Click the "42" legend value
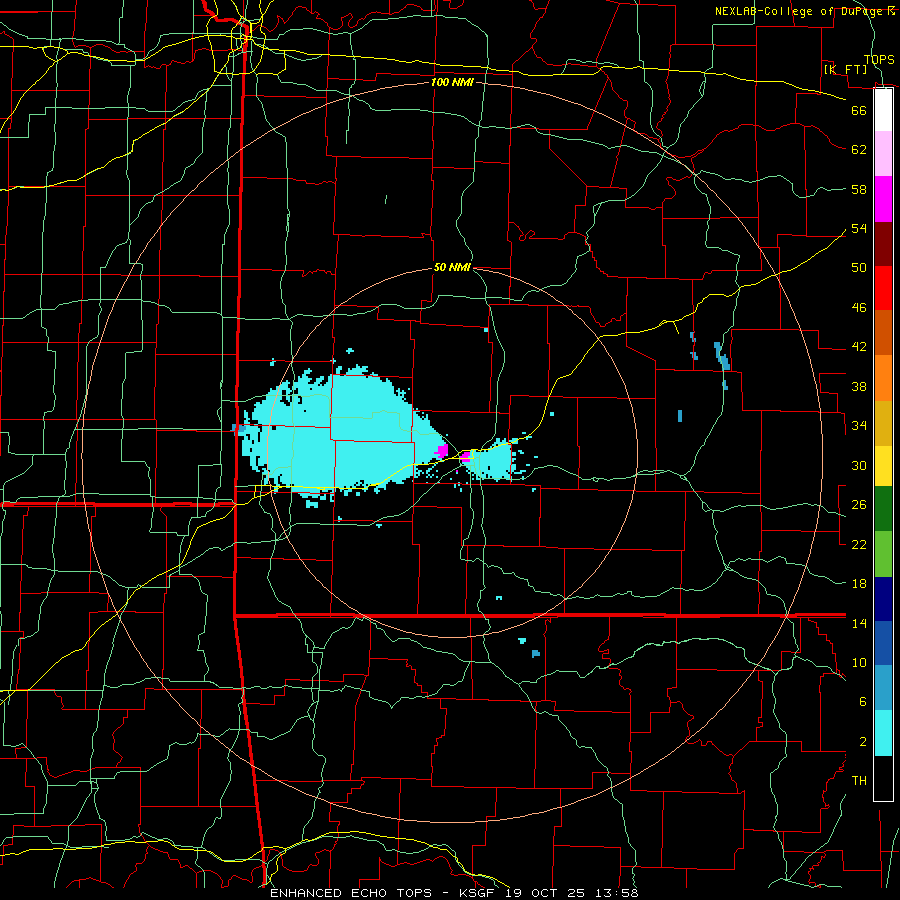Screen dimensions: 900x900 click(x=859, y=347)
